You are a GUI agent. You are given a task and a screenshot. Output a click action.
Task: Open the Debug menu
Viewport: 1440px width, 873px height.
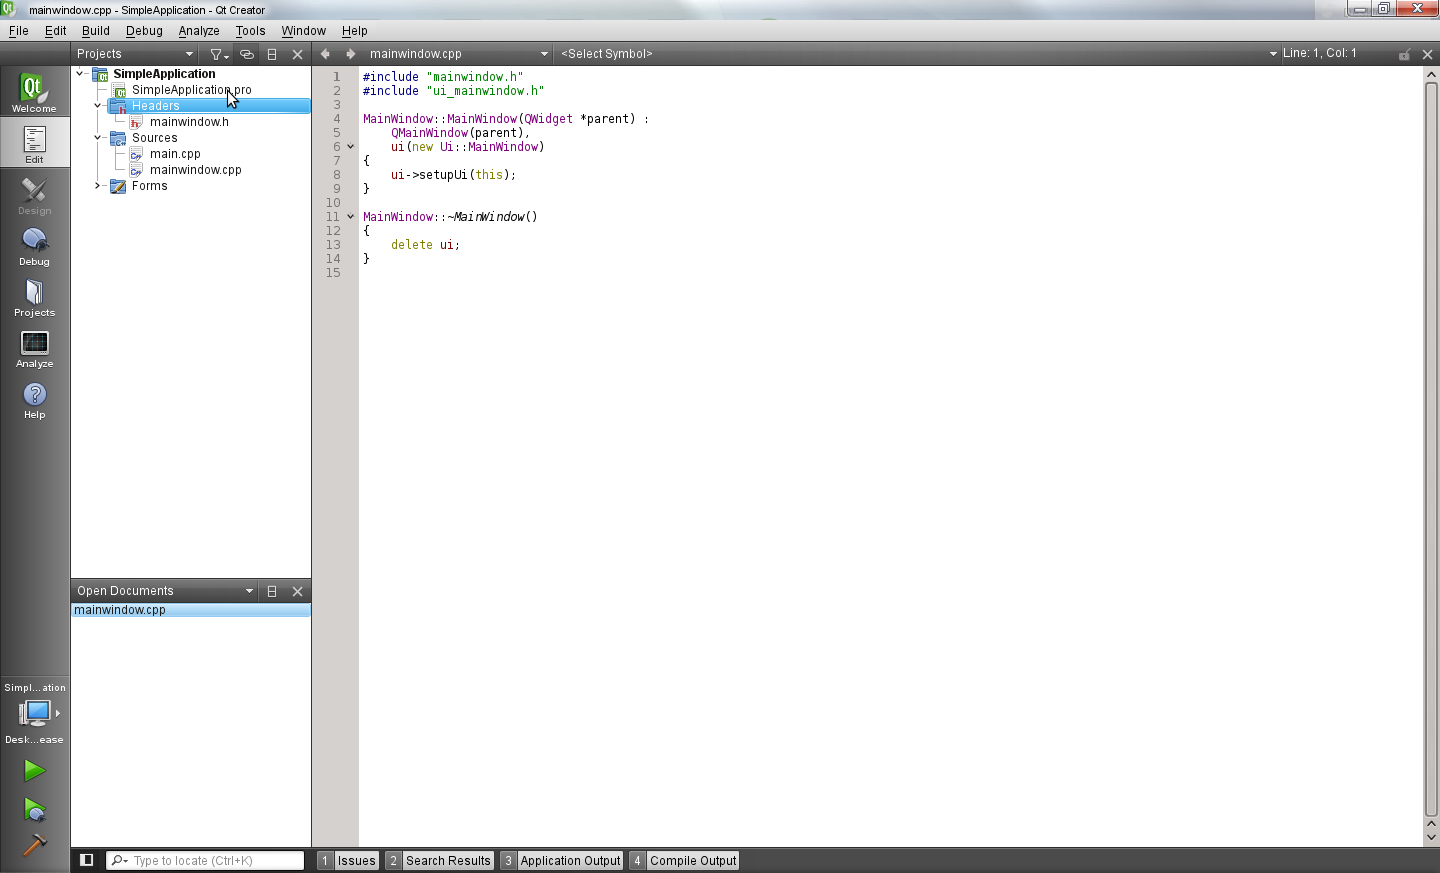144,31
